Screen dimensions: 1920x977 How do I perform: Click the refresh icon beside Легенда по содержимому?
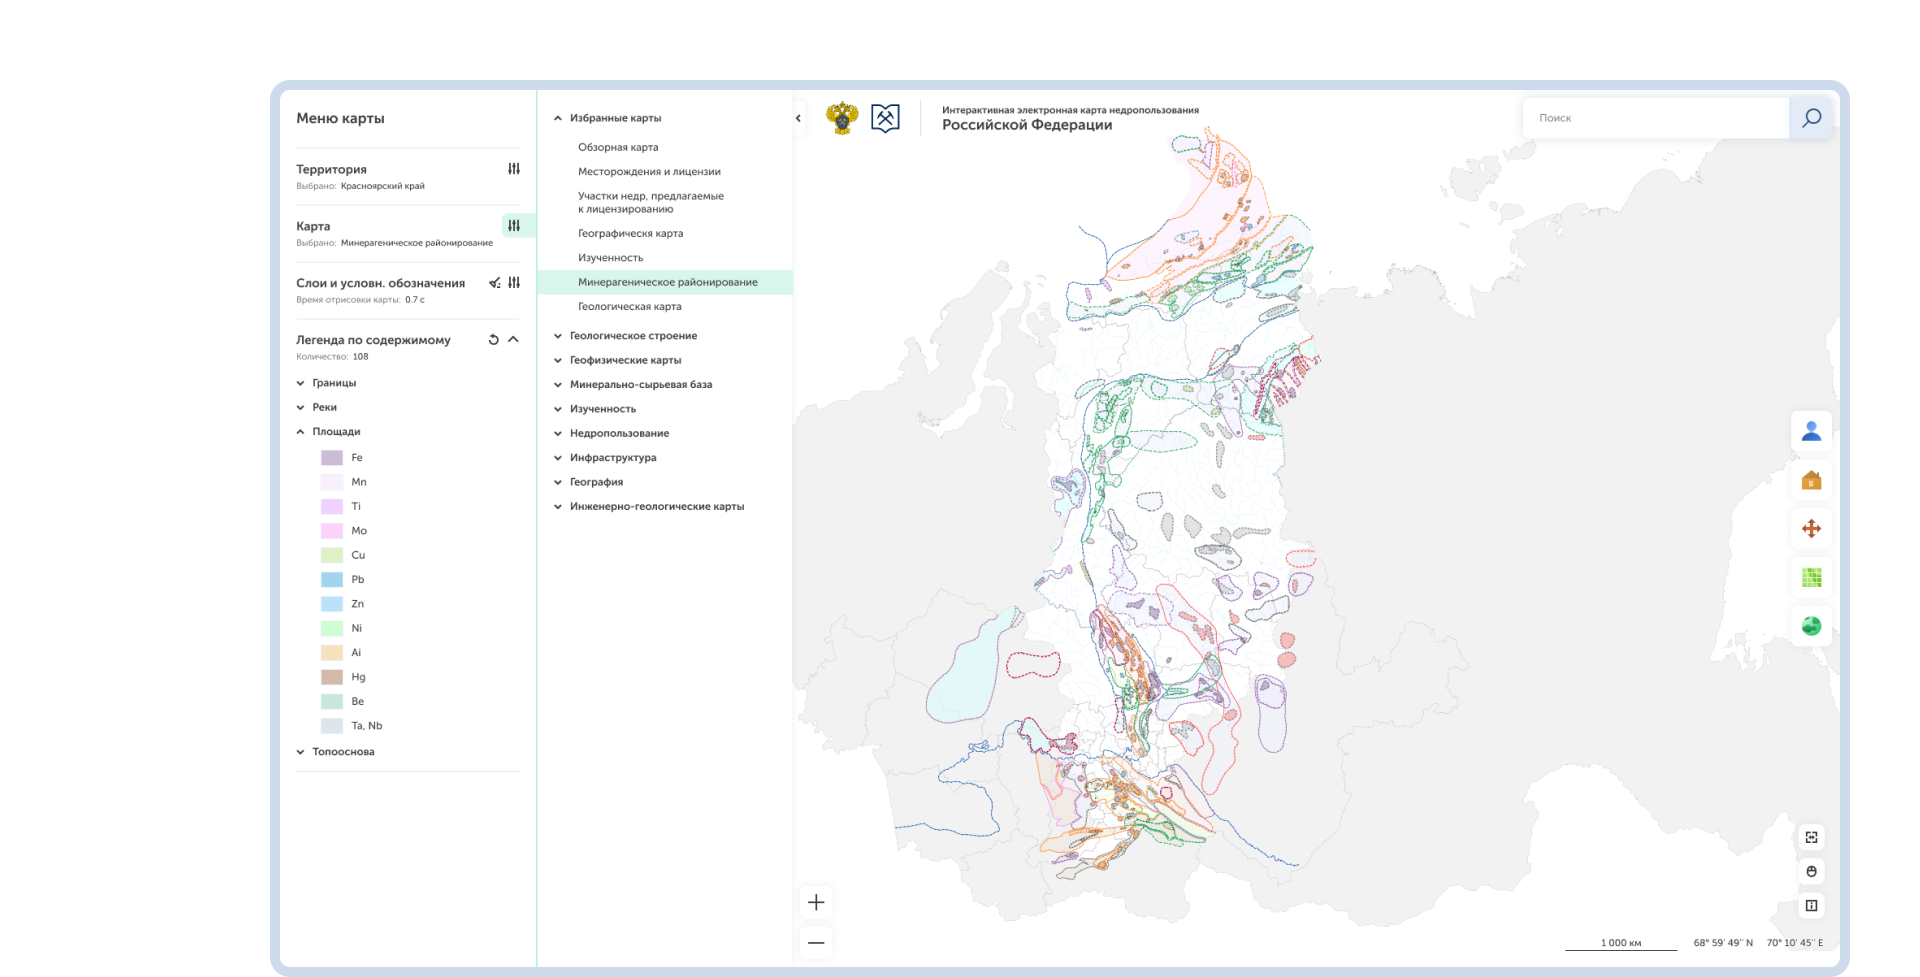pyautogui.click(x=493, y=340)
